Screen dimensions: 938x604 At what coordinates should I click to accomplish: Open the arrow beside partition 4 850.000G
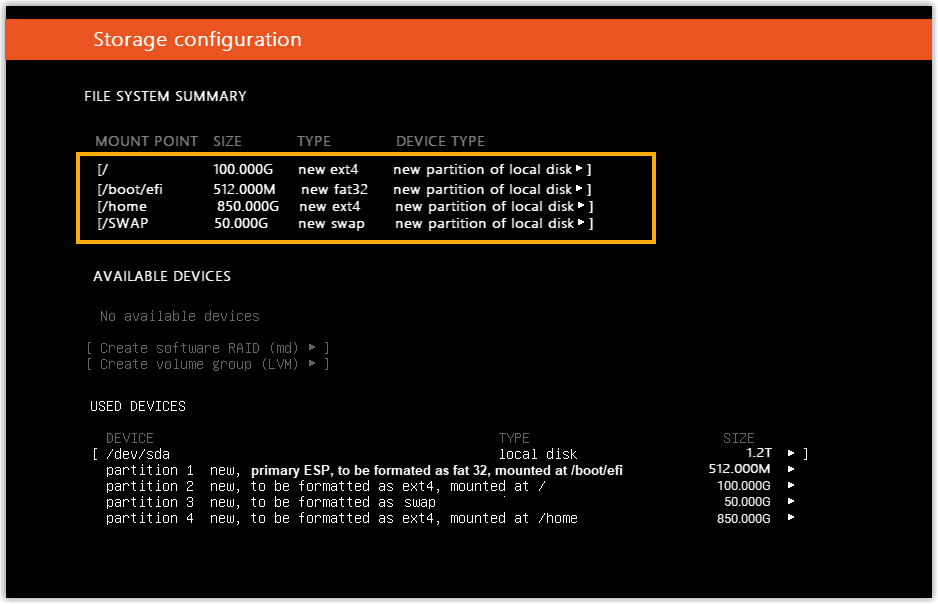point(792,518)
